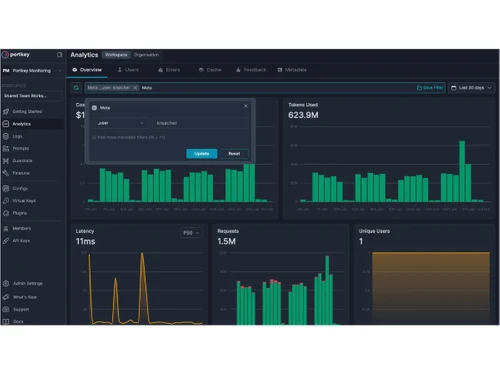500x375 pixels.
Task: Open the Last 30 days date dropdown
Action: tap(472, 88)
